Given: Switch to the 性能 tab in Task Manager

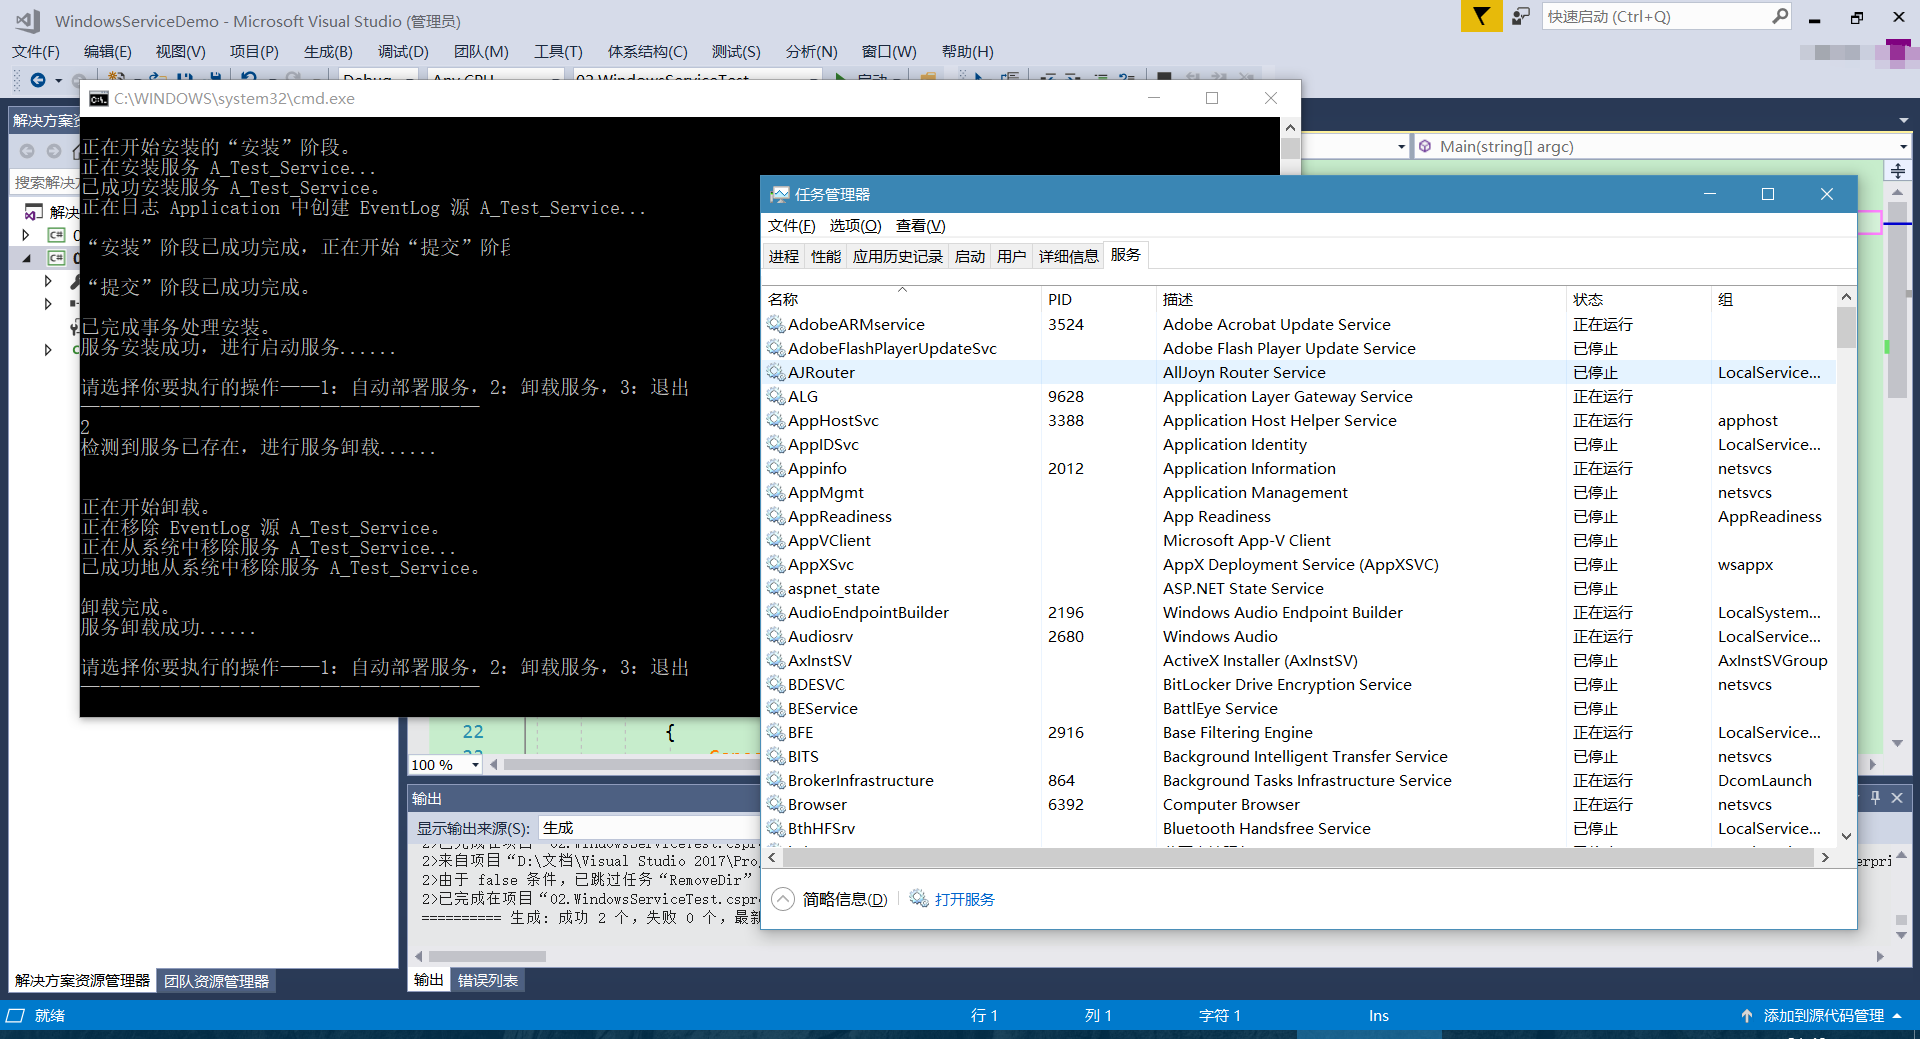Looking at the screenshot, I should (x=825, y=256).
